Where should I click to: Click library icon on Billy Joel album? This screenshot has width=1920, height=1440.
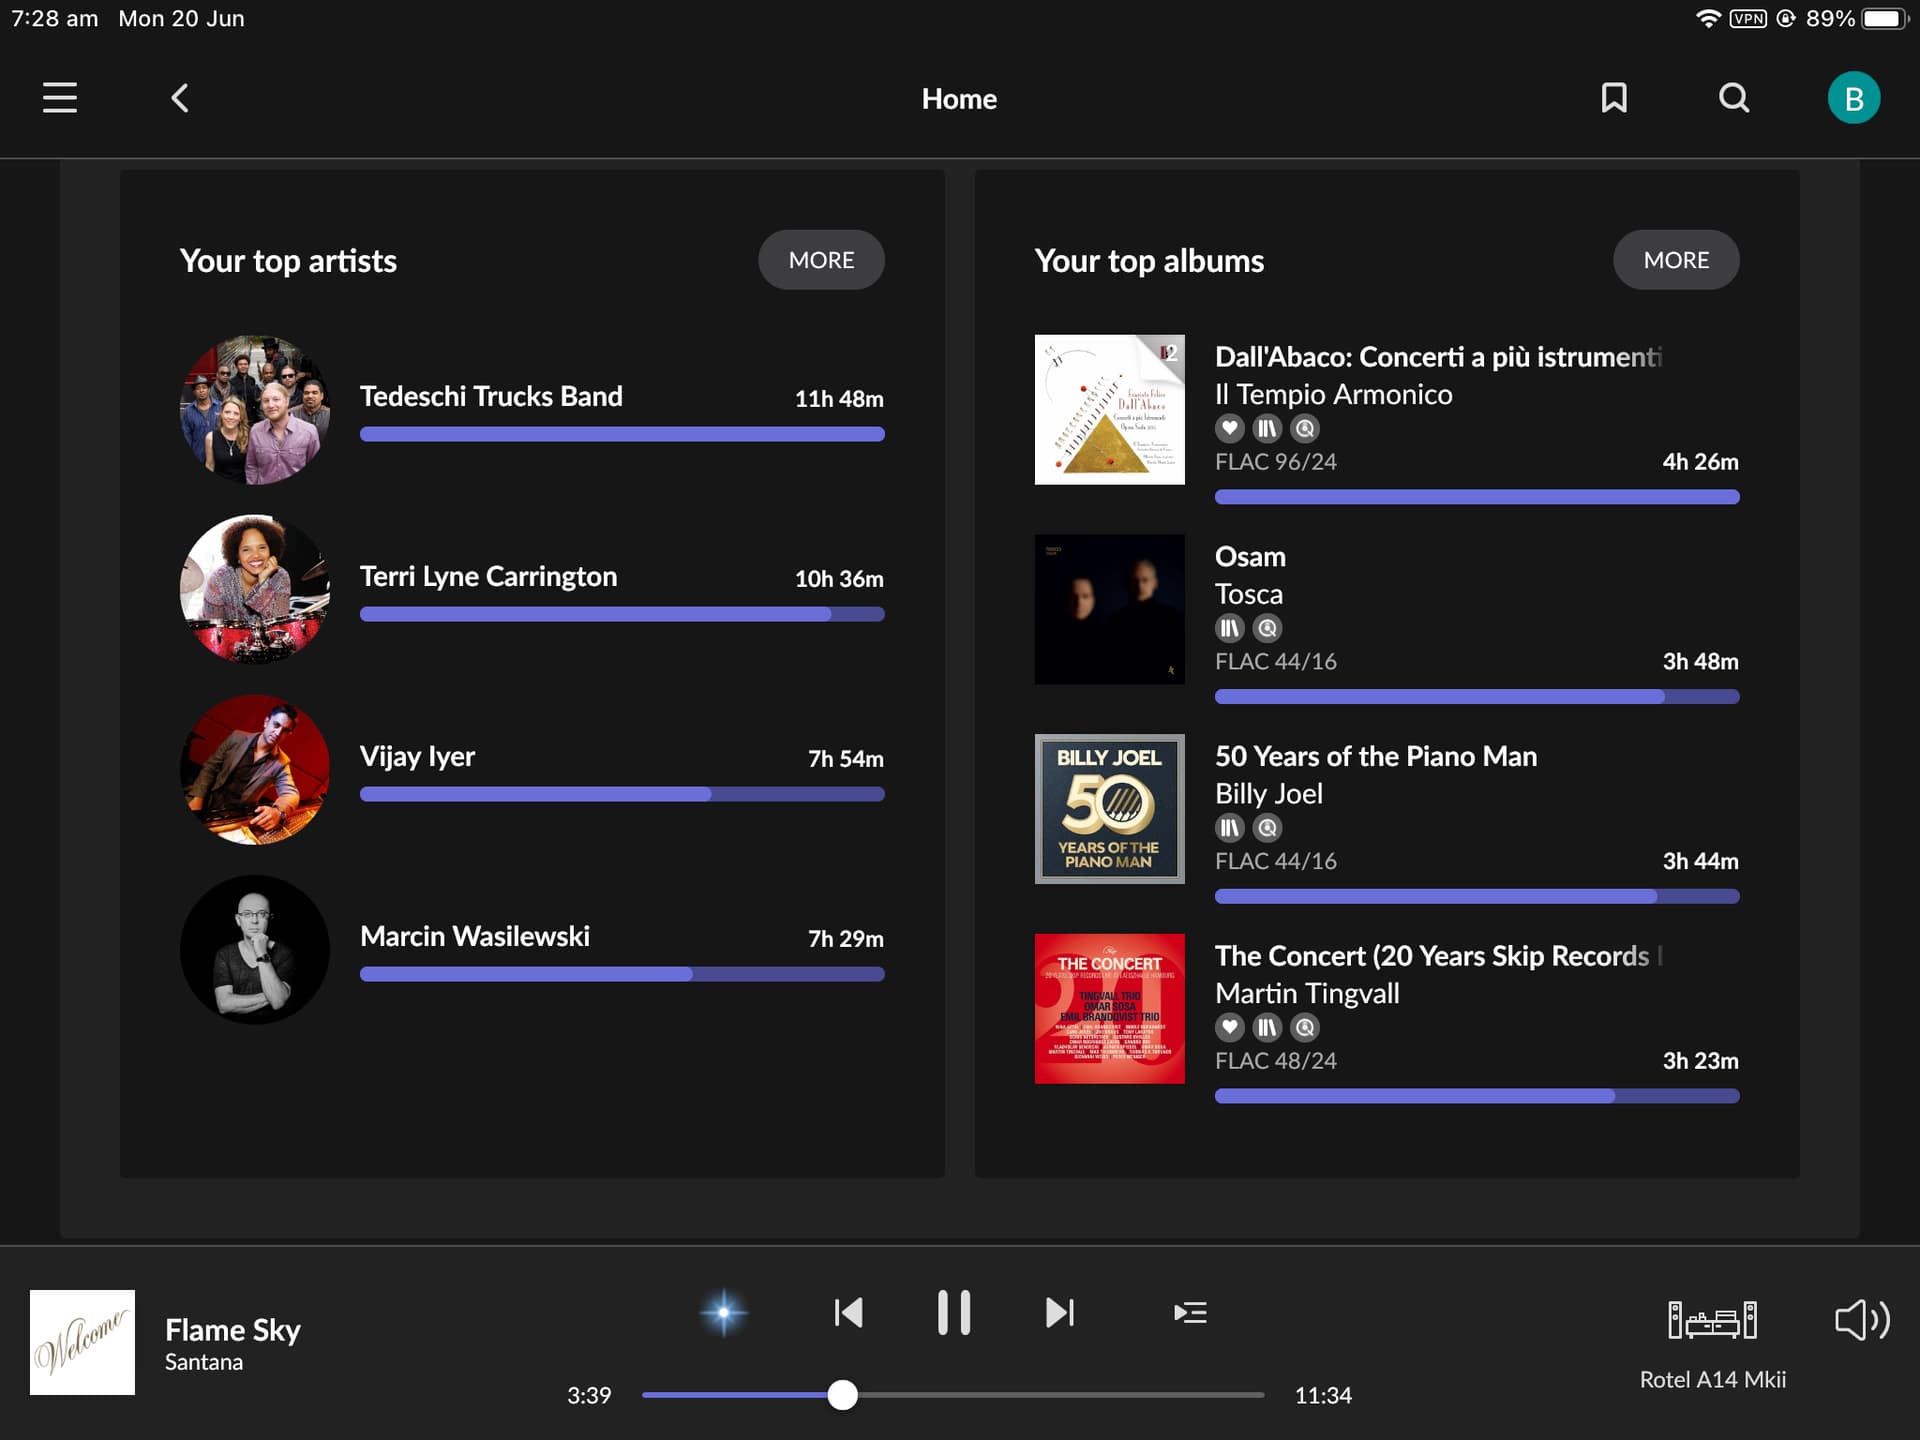1230,828
